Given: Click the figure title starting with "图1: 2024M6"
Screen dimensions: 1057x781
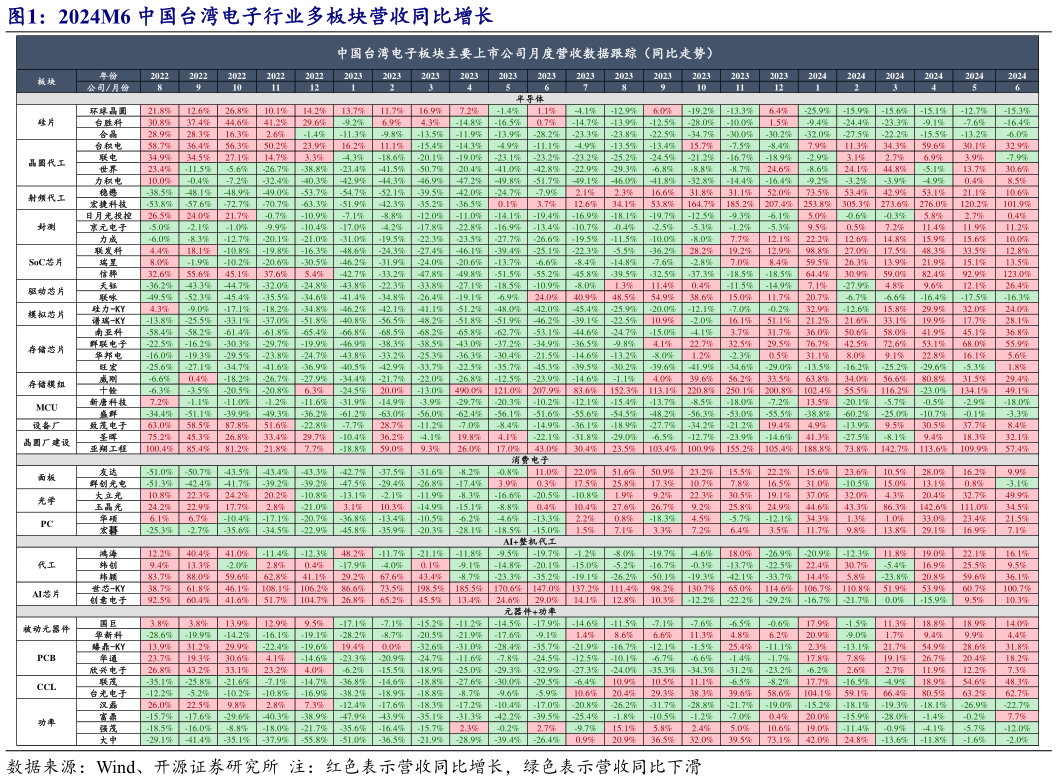Looking at the screenshot, I should (250, 16).
